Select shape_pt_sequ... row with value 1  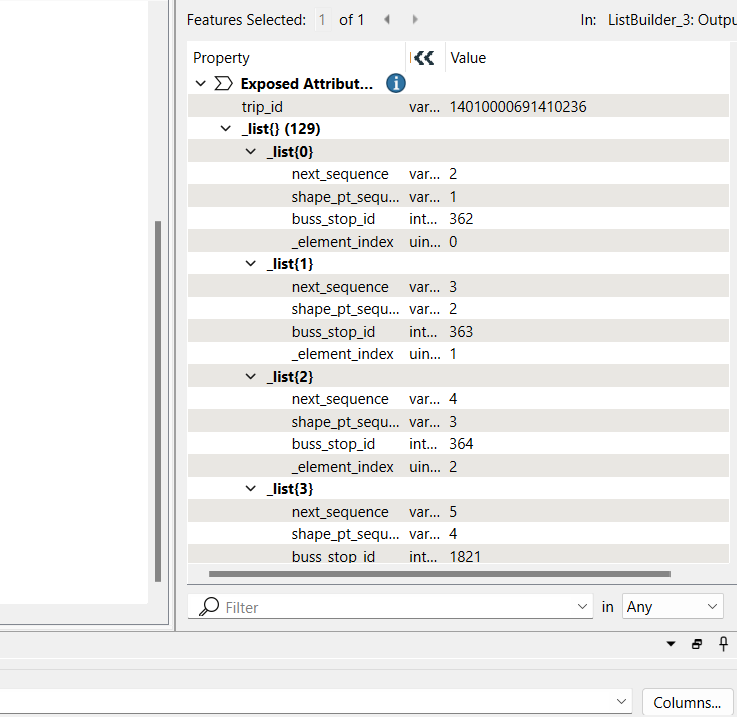[x=458, y=197]
